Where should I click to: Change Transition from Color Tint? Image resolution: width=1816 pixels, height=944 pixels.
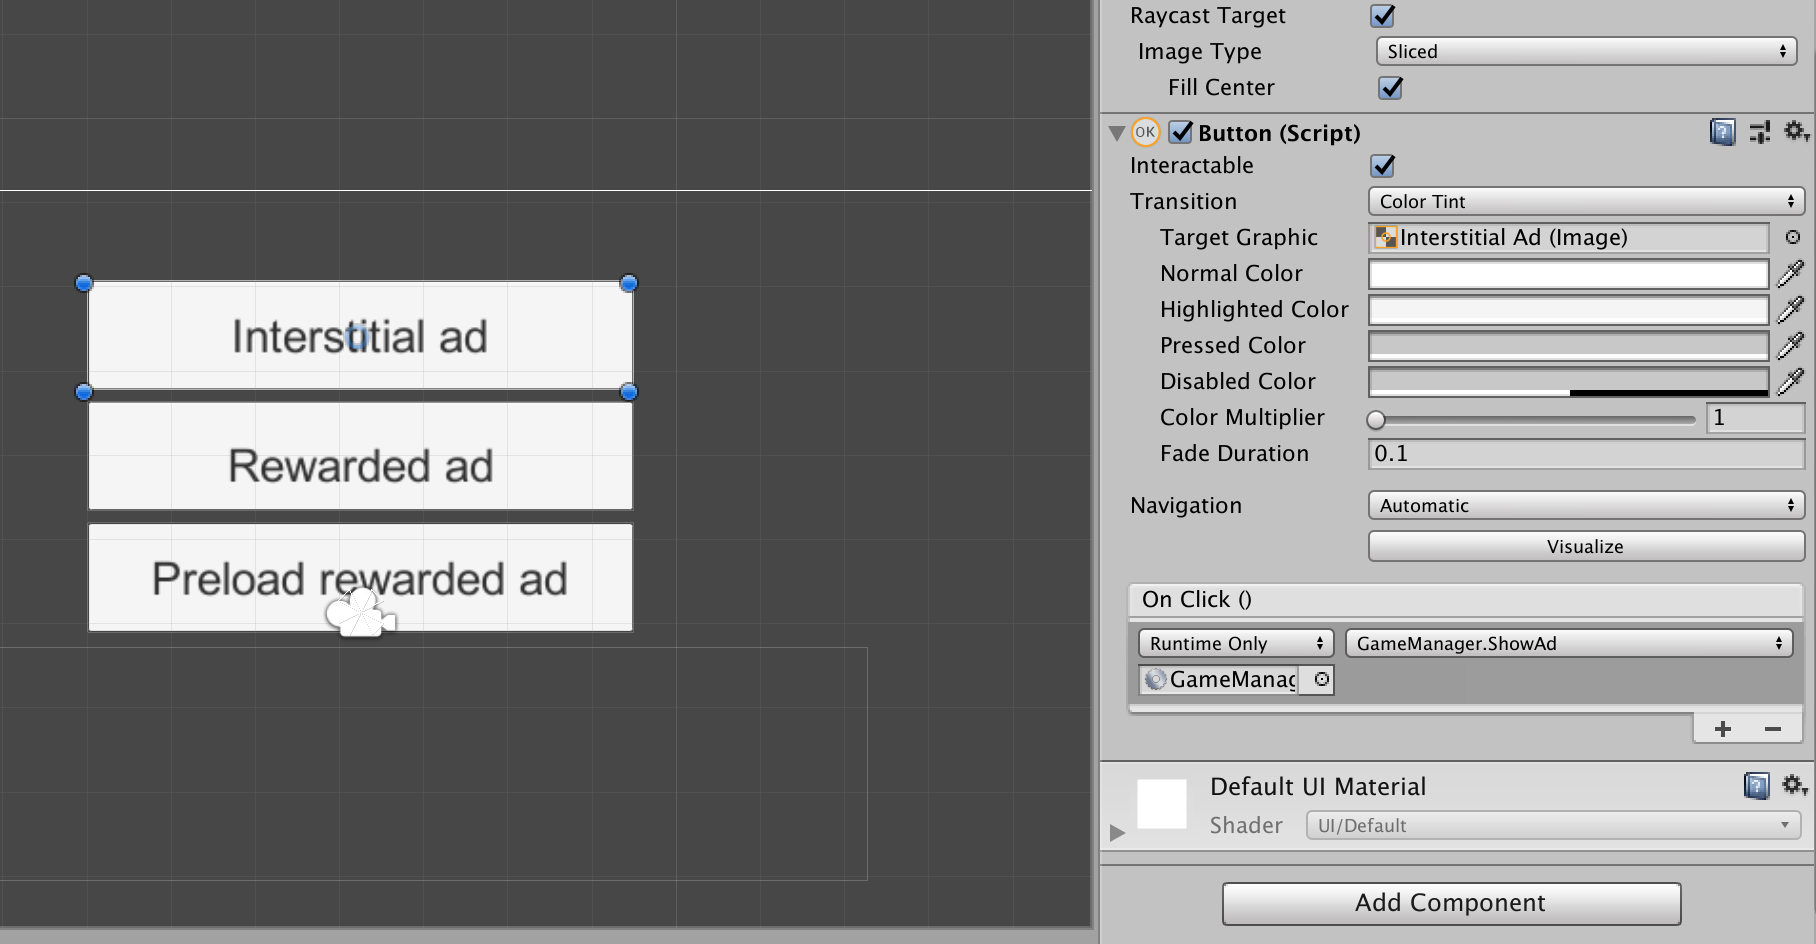pyautogui.click(x=1586, y=202)
